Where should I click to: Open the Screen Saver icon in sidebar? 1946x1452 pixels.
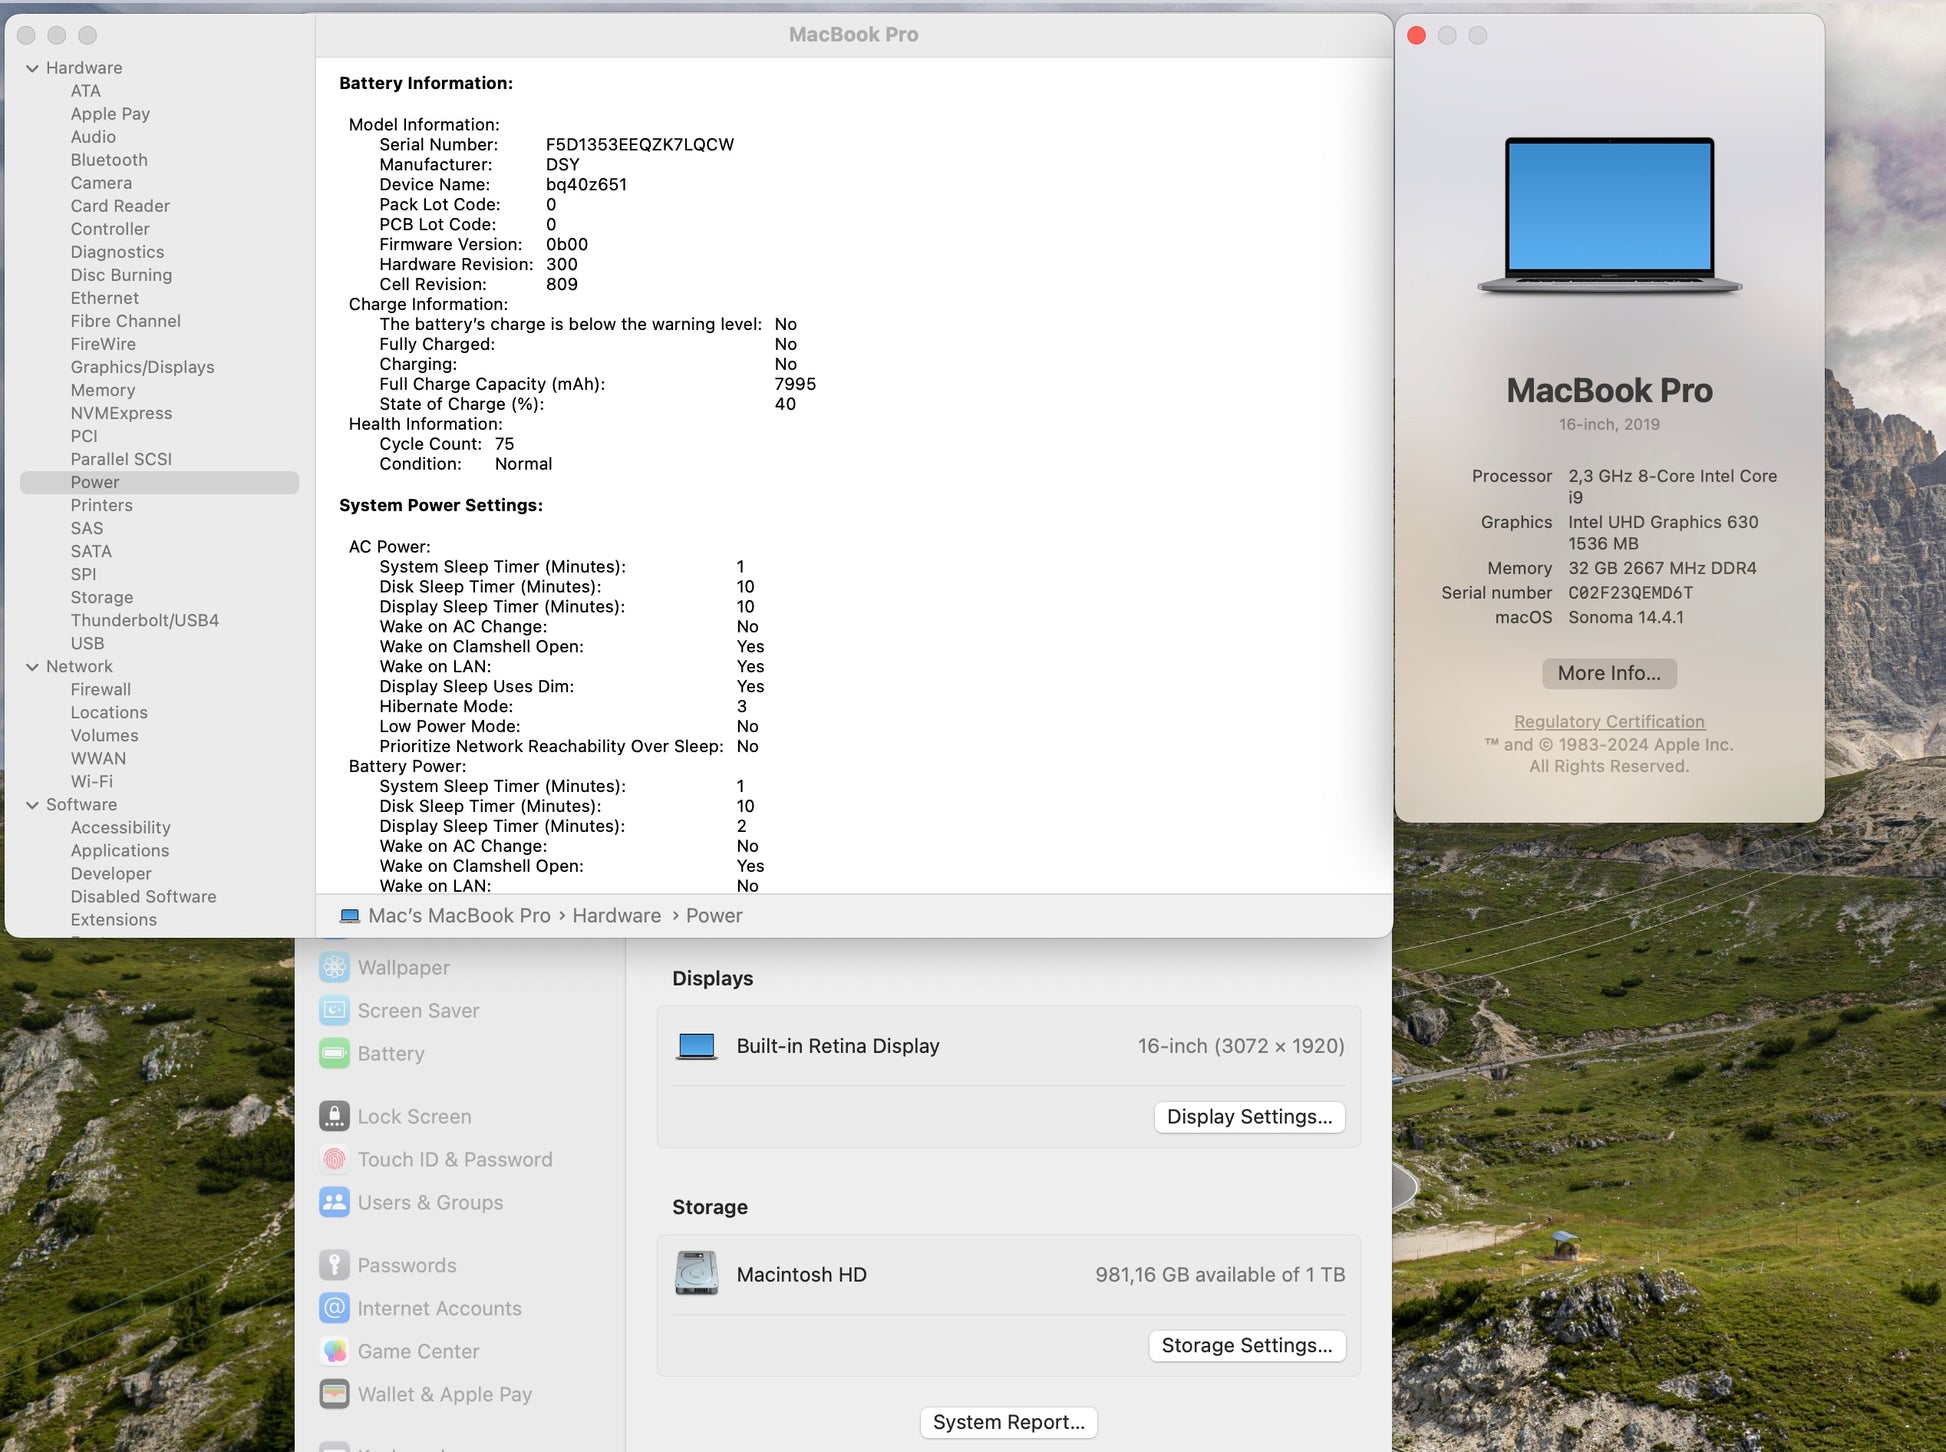tap(334, 1010)
